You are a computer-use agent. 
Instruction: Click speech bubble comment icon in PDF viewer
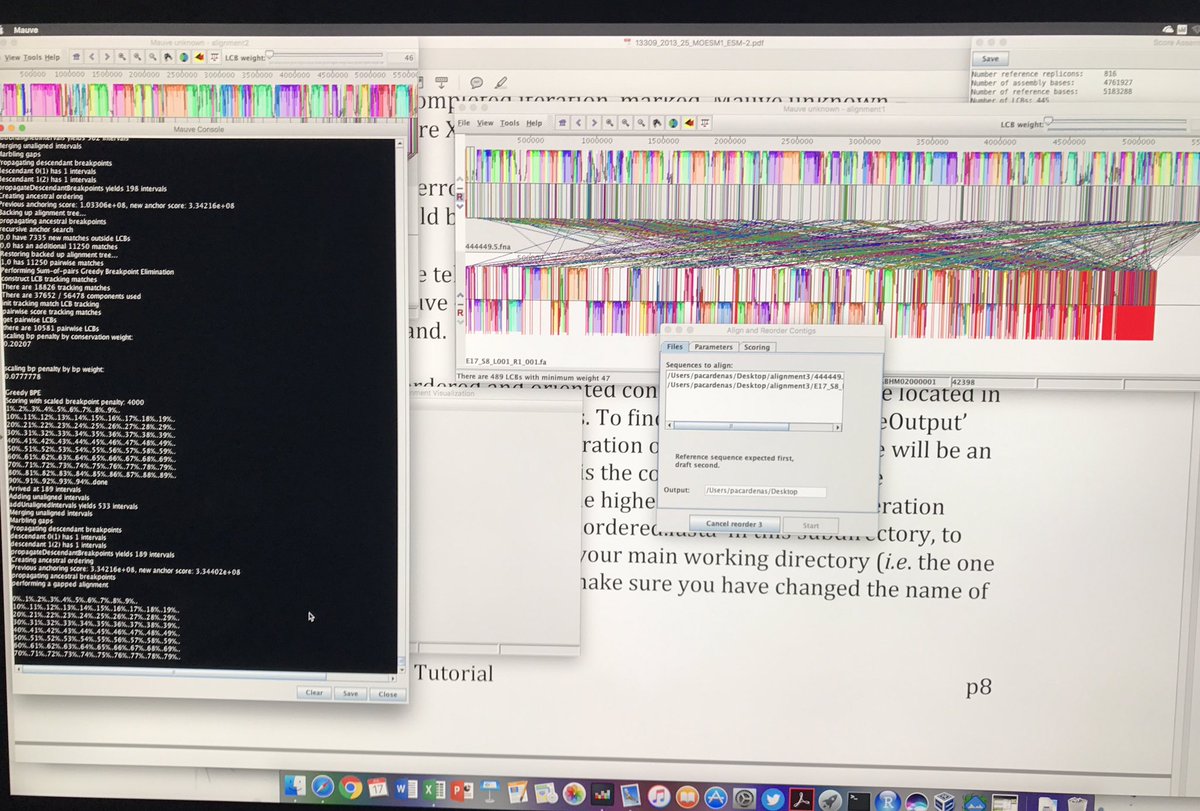477,82
